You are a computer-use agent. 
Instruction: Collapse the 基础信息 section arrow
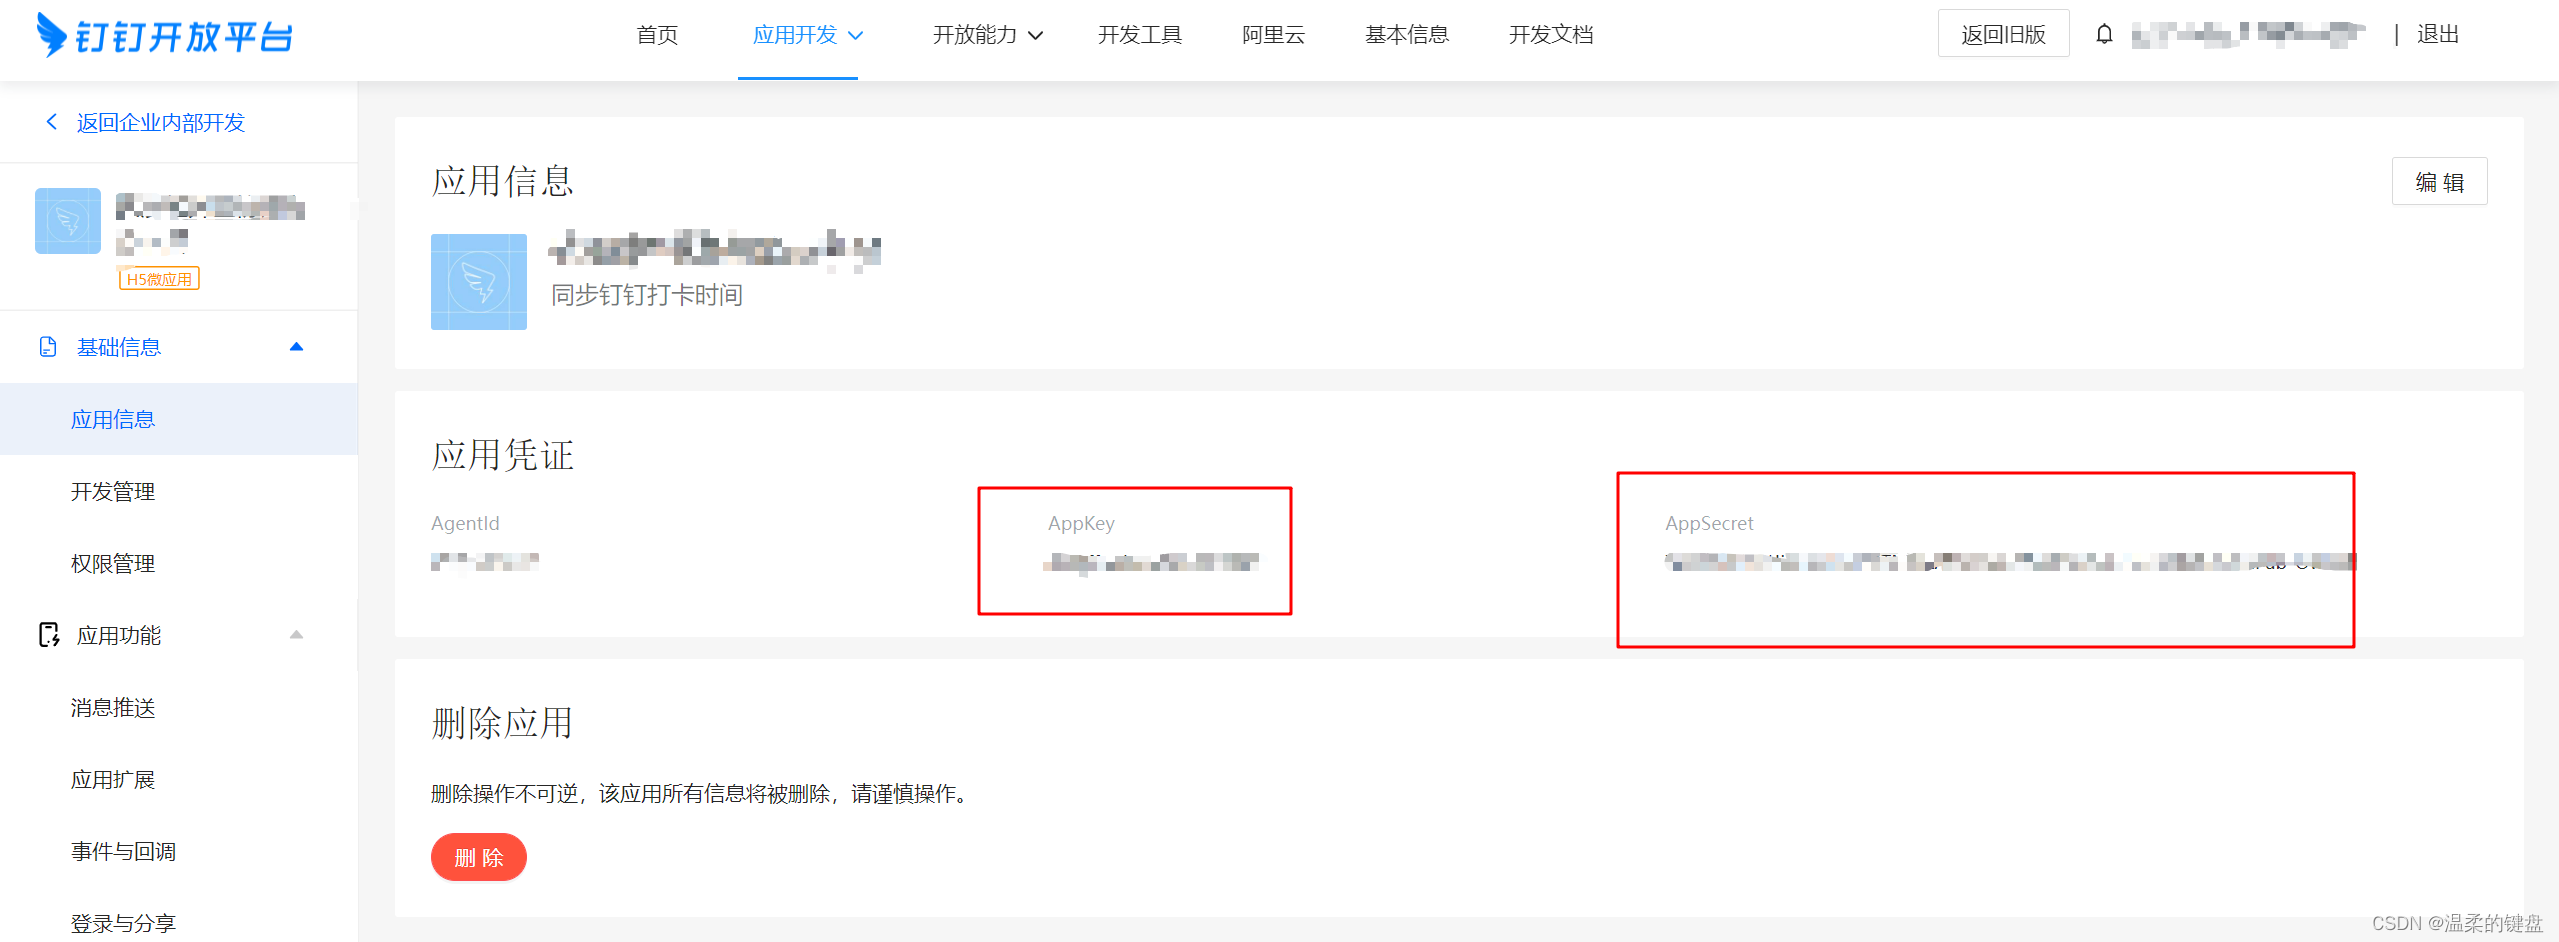(296, 347)
